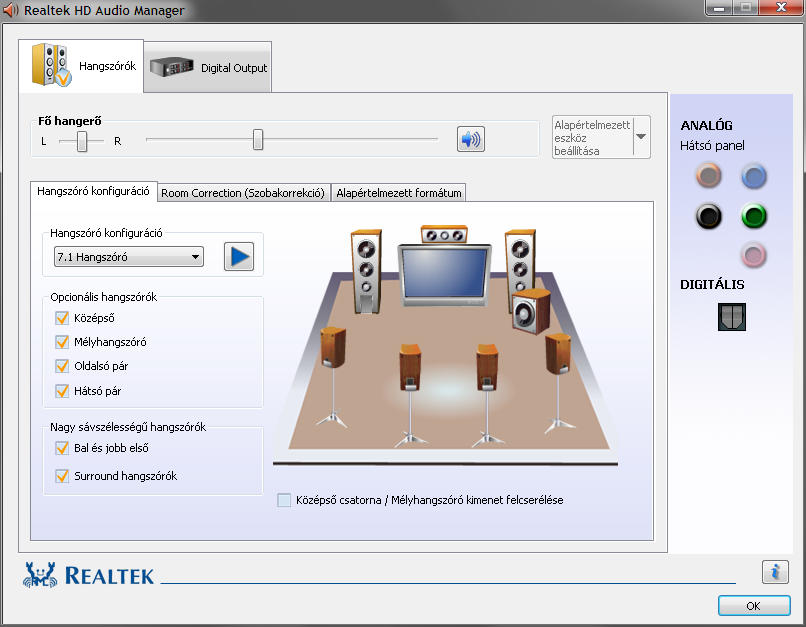Confirm with the OK button
Viewport: 806px width, 627px height.
pos(754,605)
